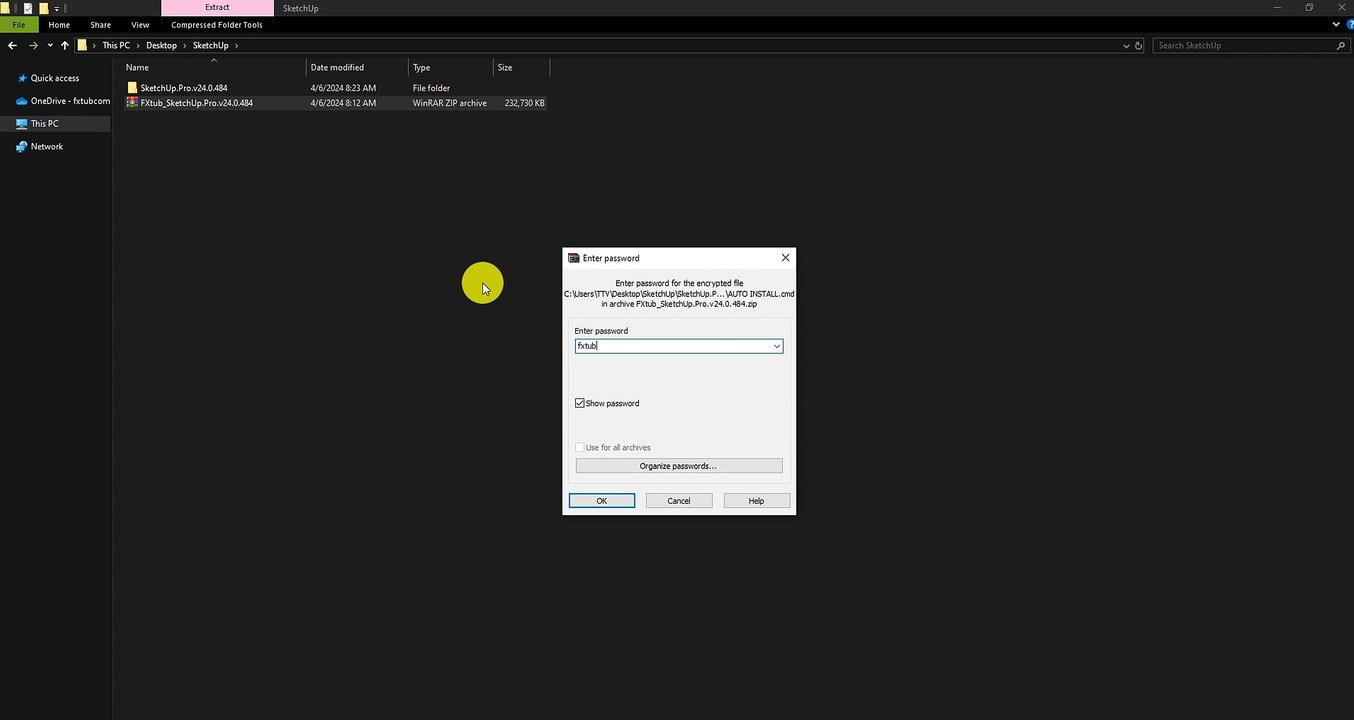Open the Customize Quick Access Toolbar arrow

pyautogui.click(x=57, y=8)
